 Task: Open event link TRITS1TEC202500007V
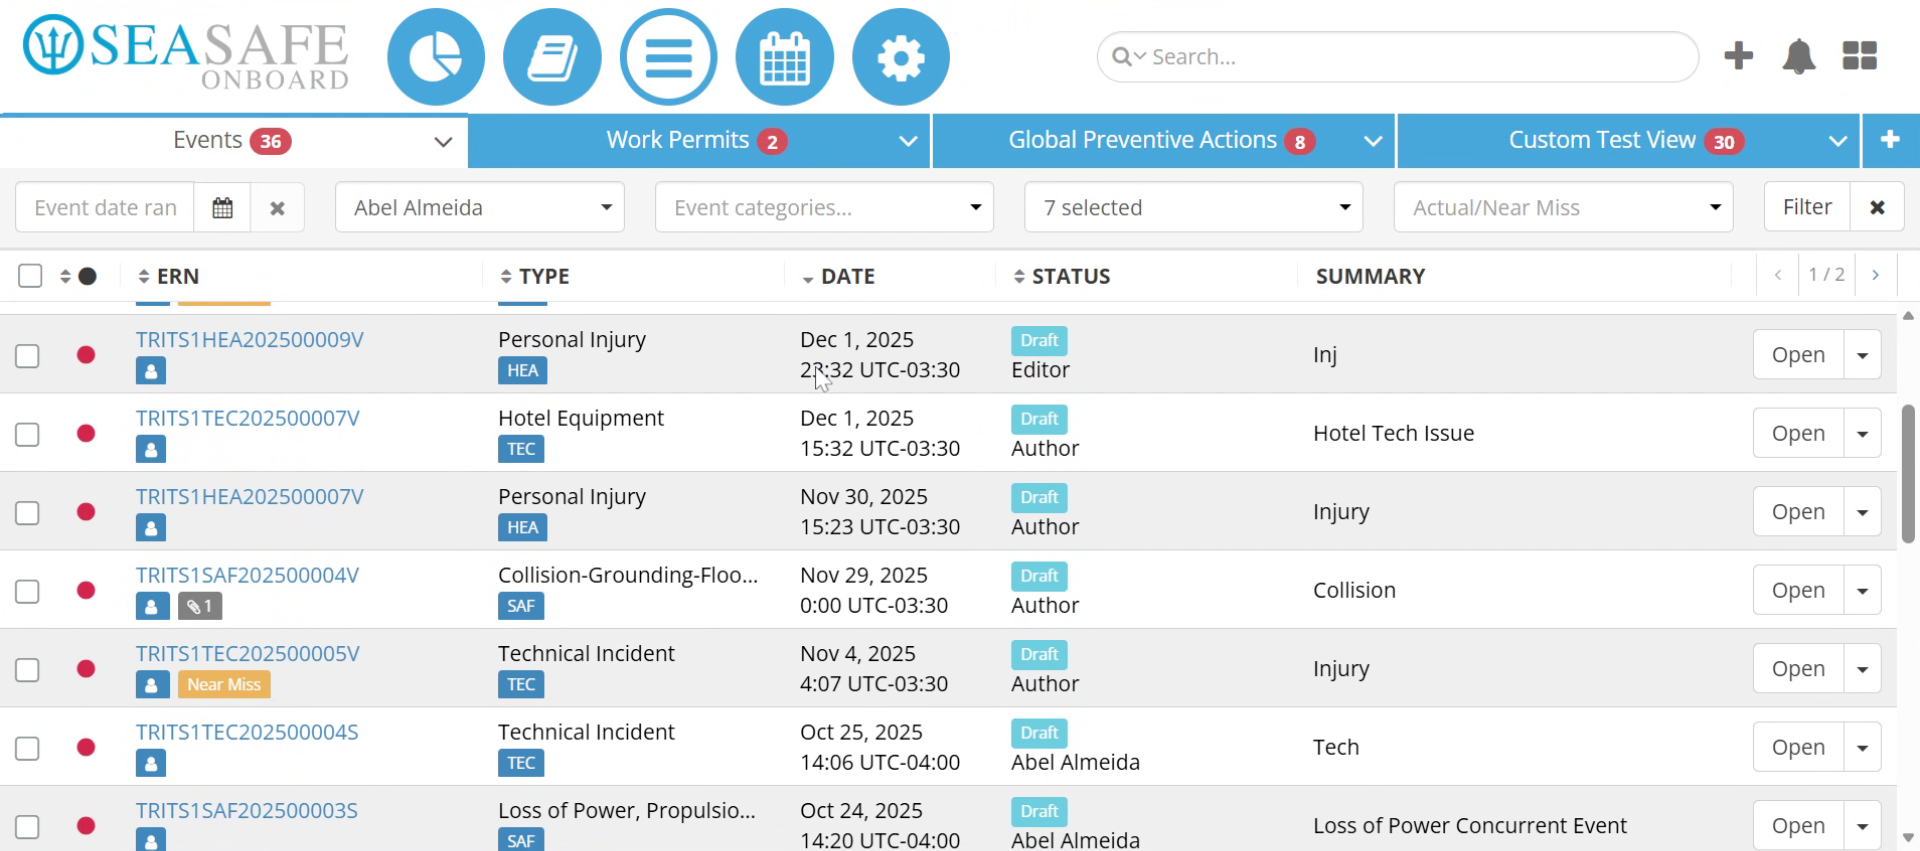[247, 418]
